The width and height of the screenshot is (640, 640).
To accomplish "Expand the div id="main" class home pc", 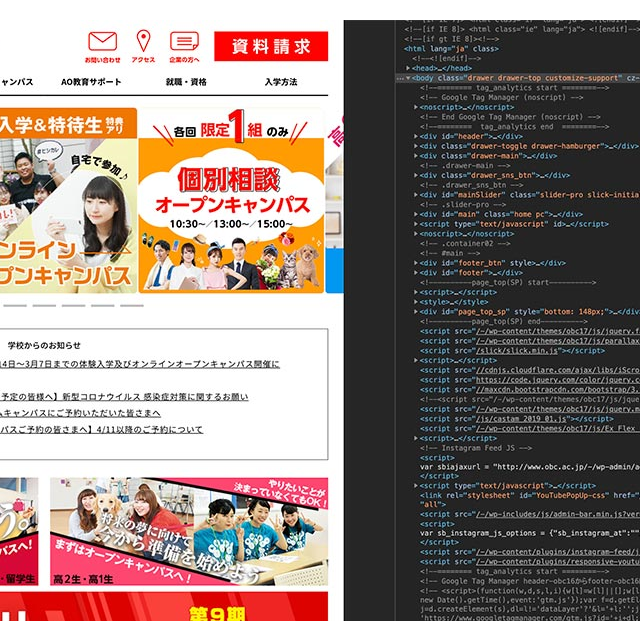I will coord(416,214).
